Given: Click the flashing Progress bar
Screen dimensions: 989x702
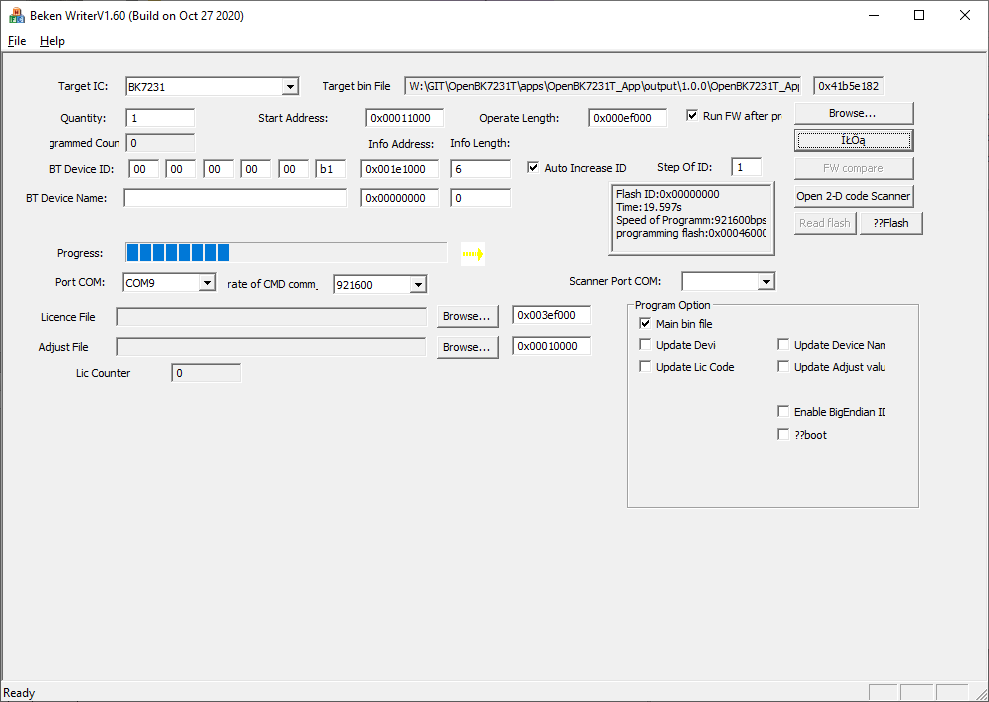Looking at the screenshot, I should (286, 253).
